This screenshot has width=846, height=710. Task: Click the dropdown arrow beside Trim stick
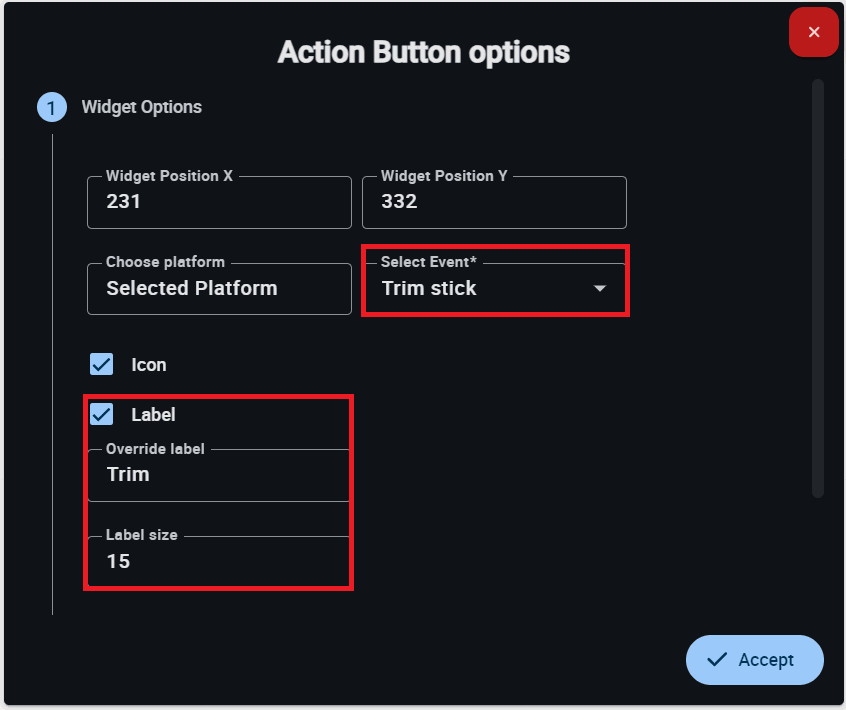click(600, 289)
